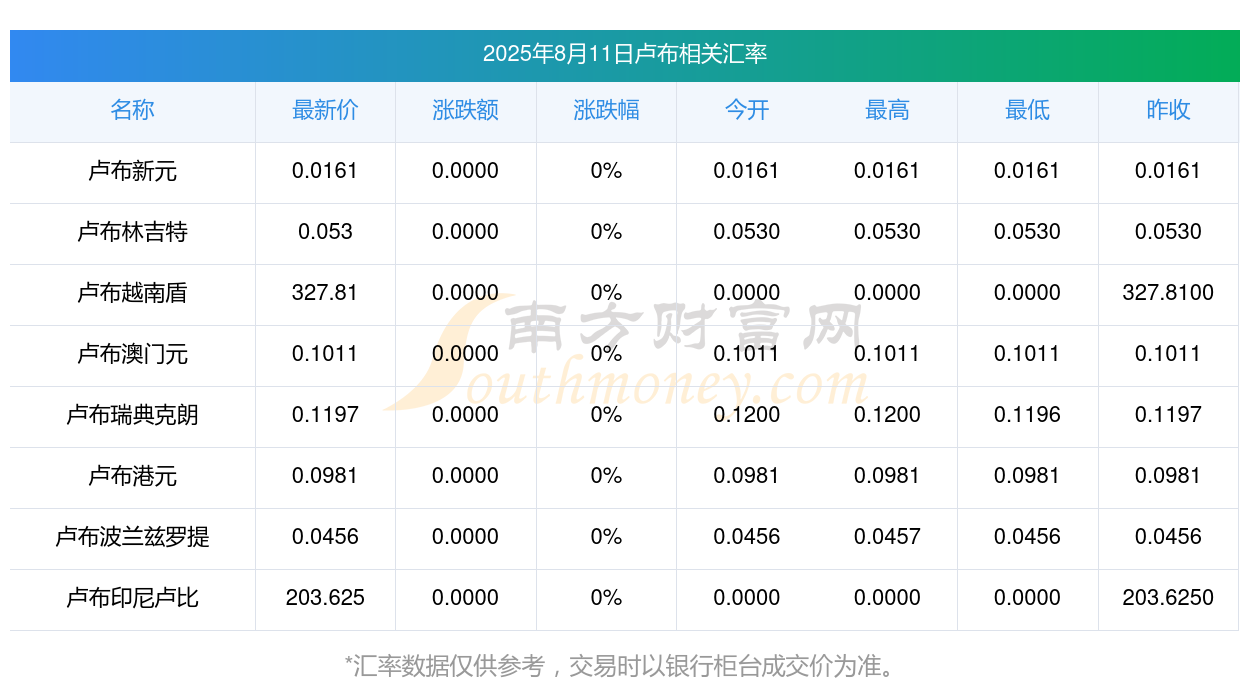
Task: Select the 卢布波兰兹罗提 row name
Action: [132, 537]
